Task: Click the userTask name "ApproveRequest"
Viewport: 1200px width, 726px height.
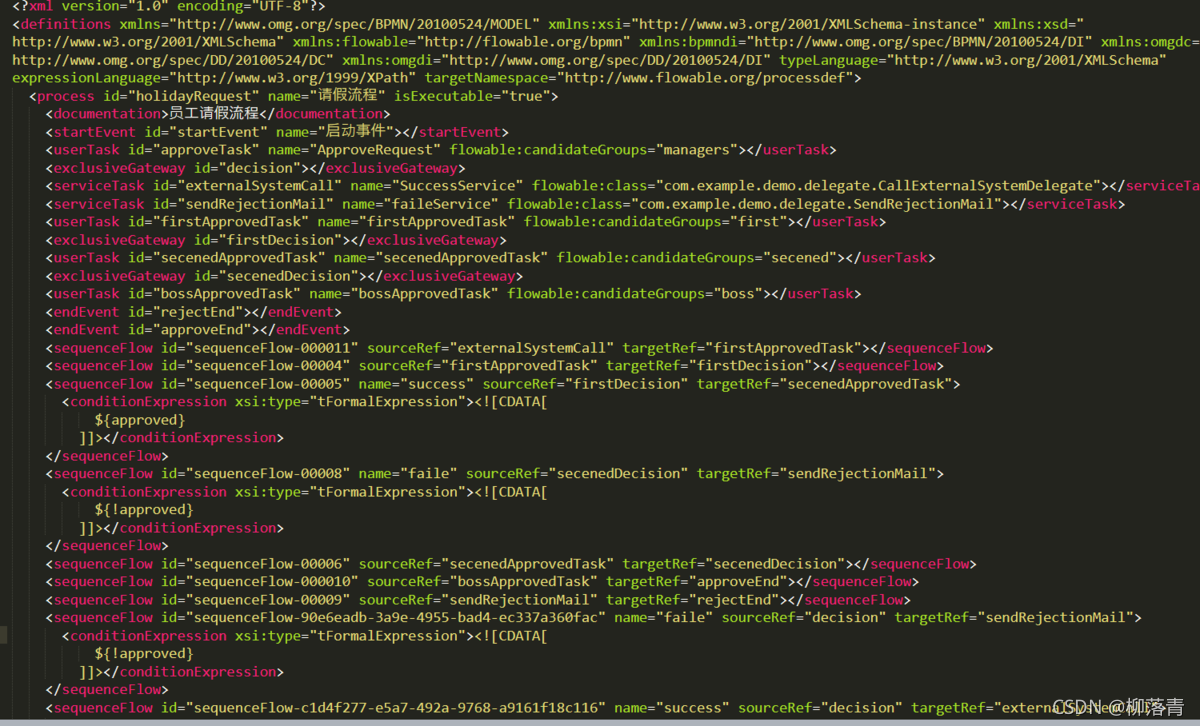Action: tap(376, 150)
